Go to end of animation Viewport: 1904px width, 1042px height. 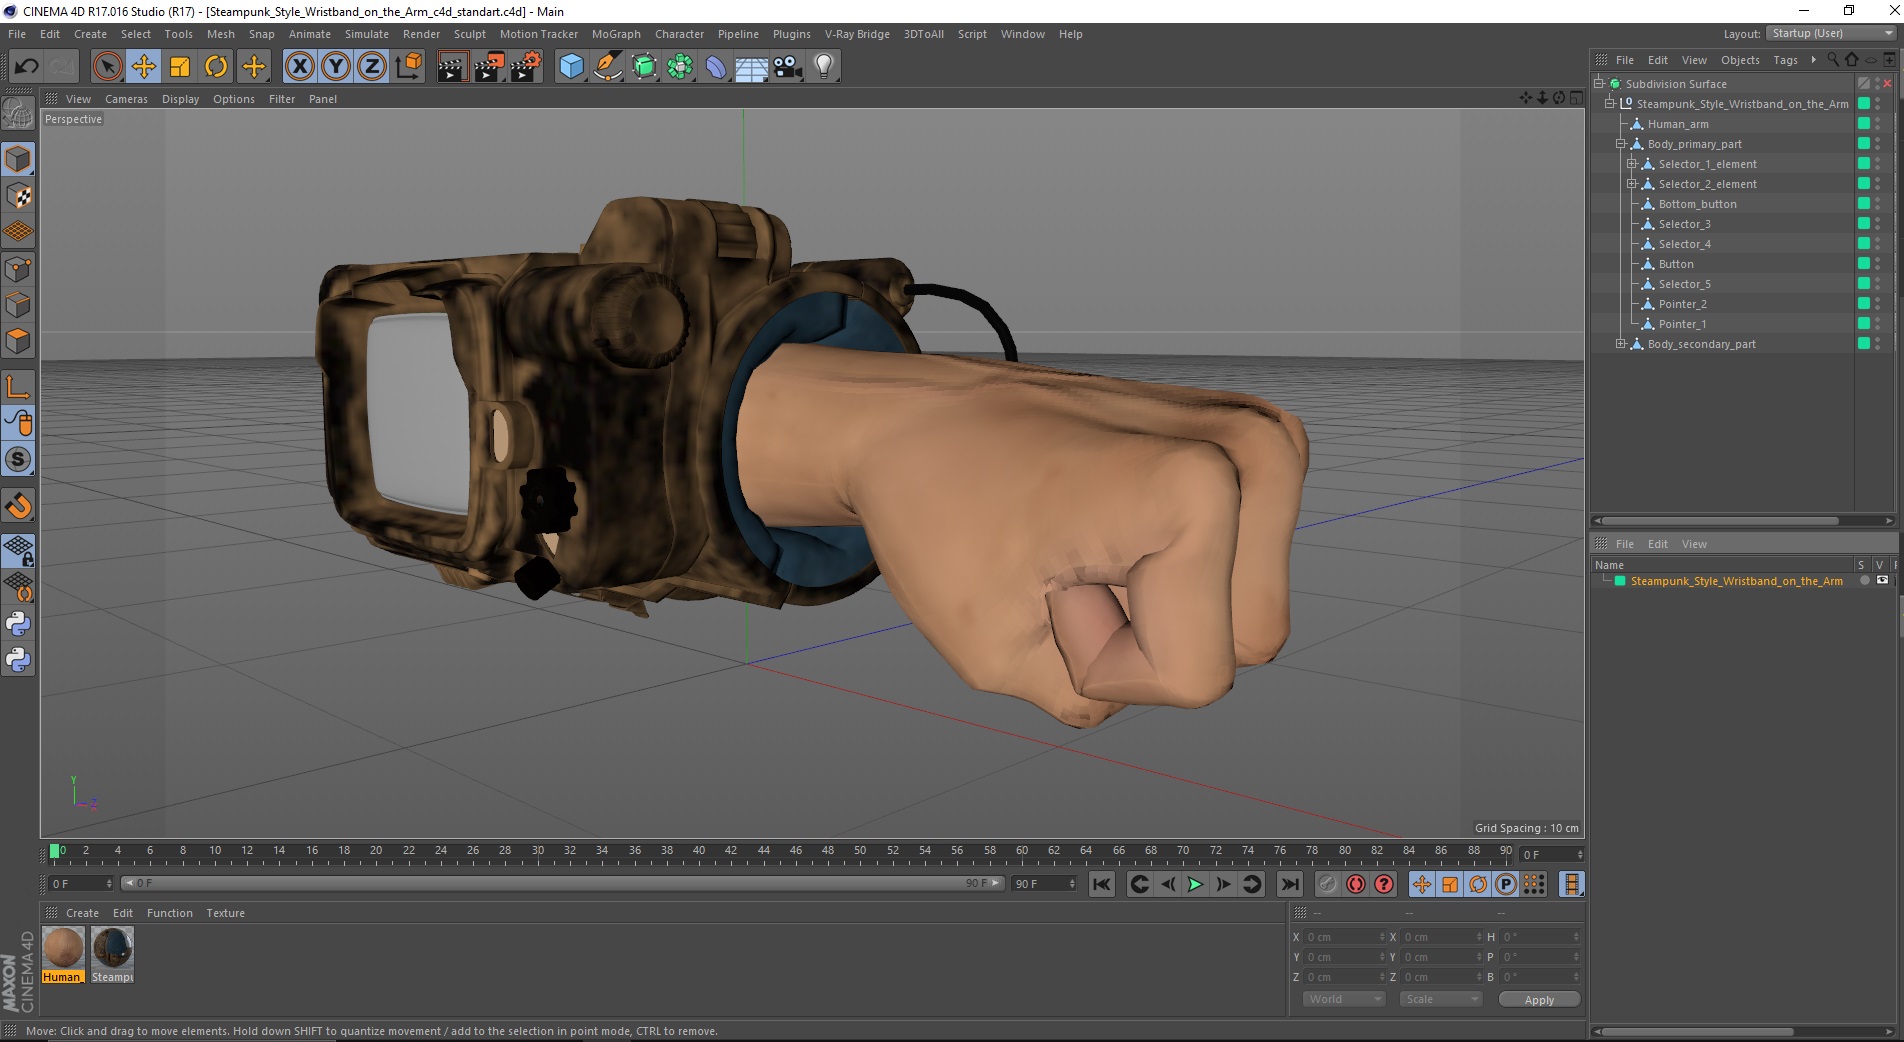pos(1290,884)
